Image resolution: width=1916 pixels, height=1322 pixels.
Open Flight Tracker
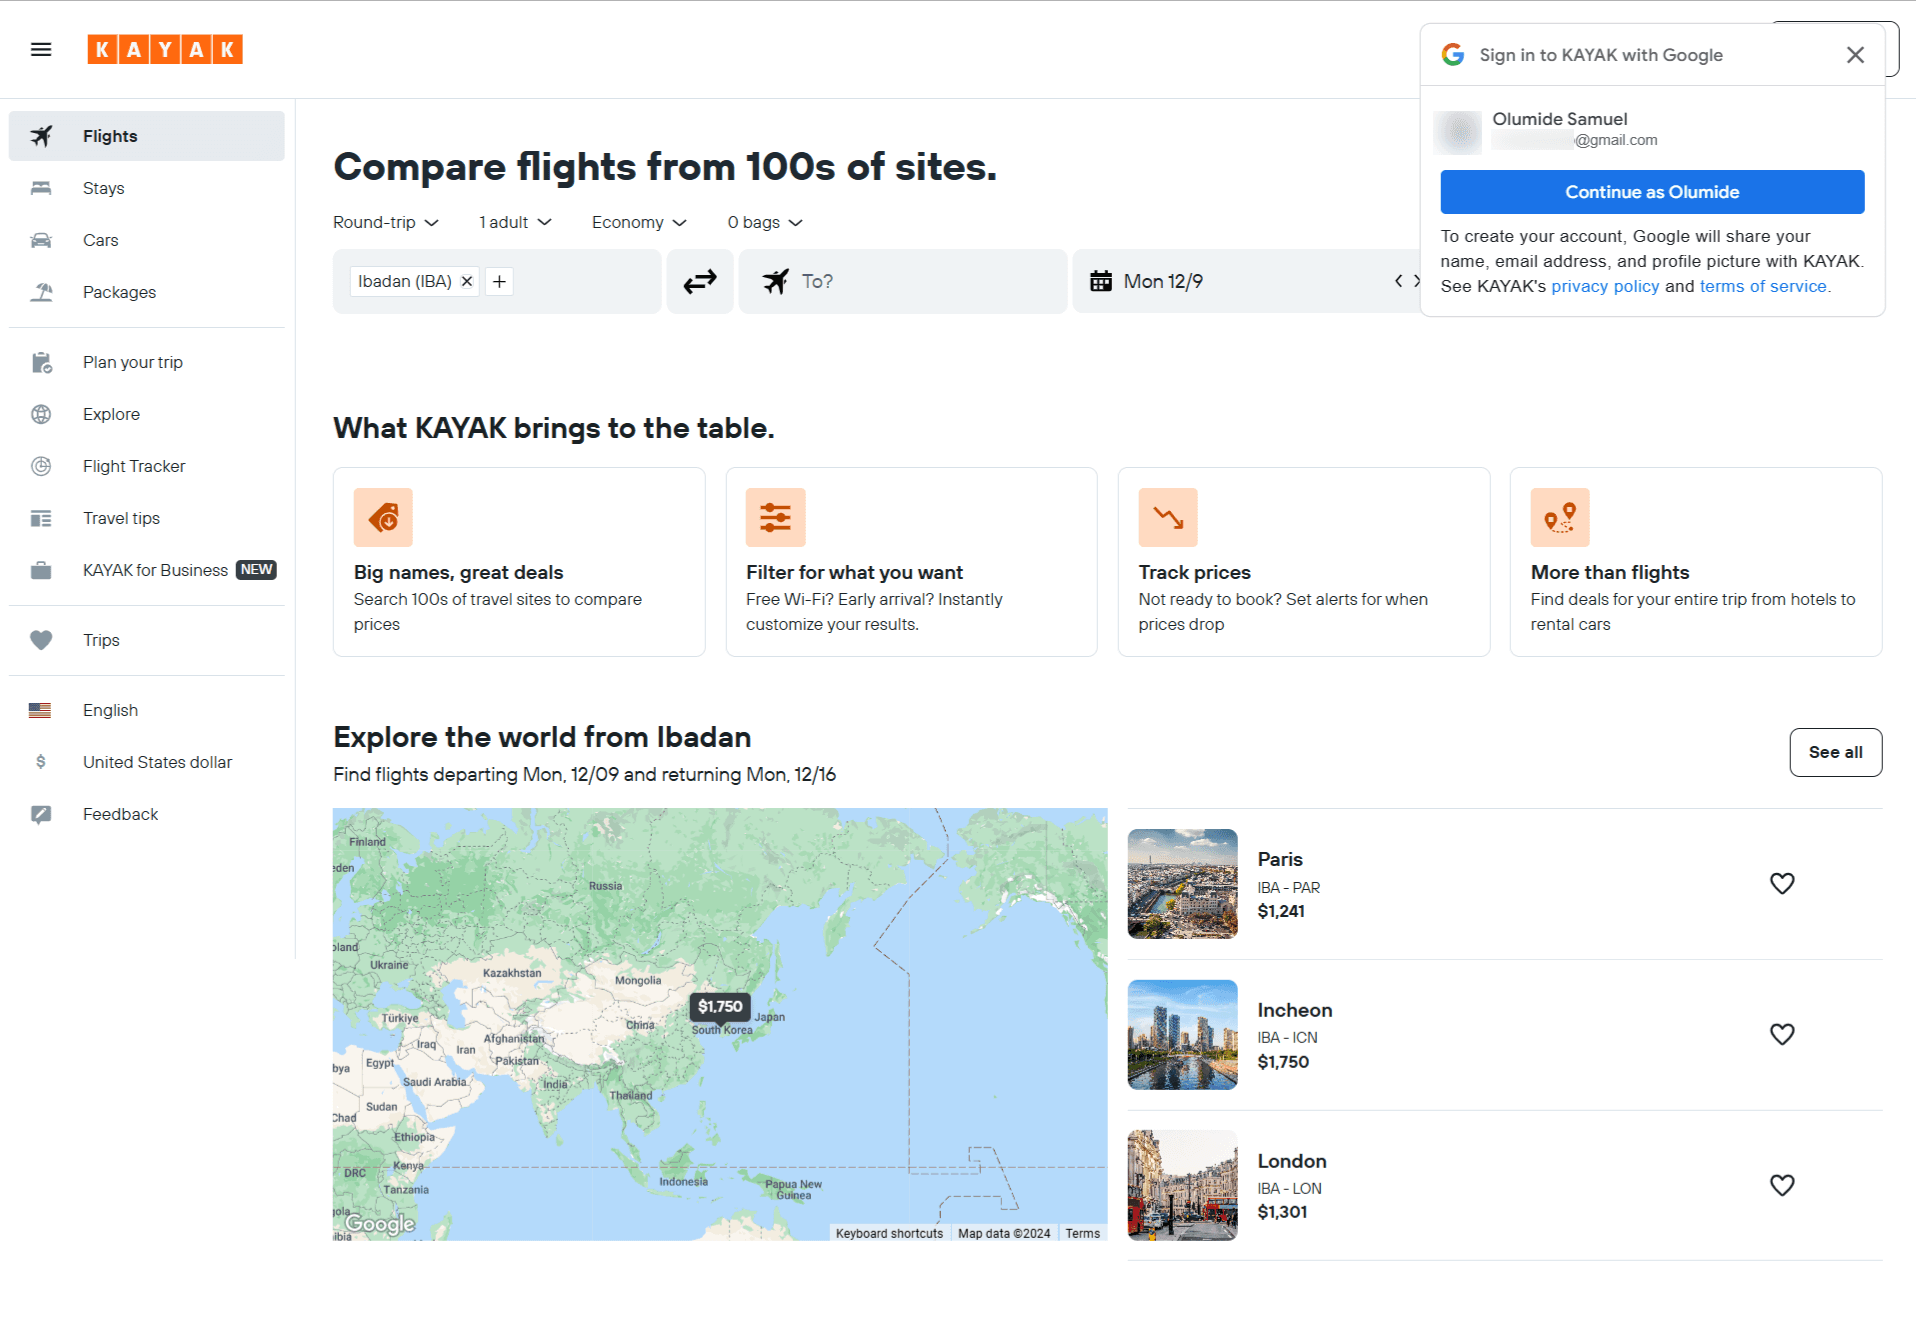pos(147,466)
